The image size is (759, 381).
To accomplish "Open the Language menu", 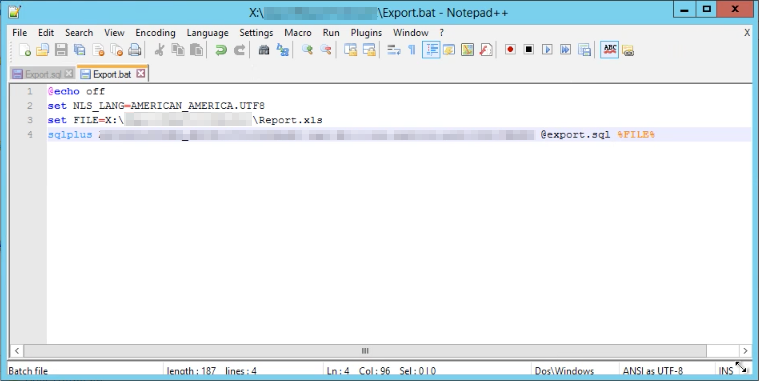I will [x=207, y=32].
